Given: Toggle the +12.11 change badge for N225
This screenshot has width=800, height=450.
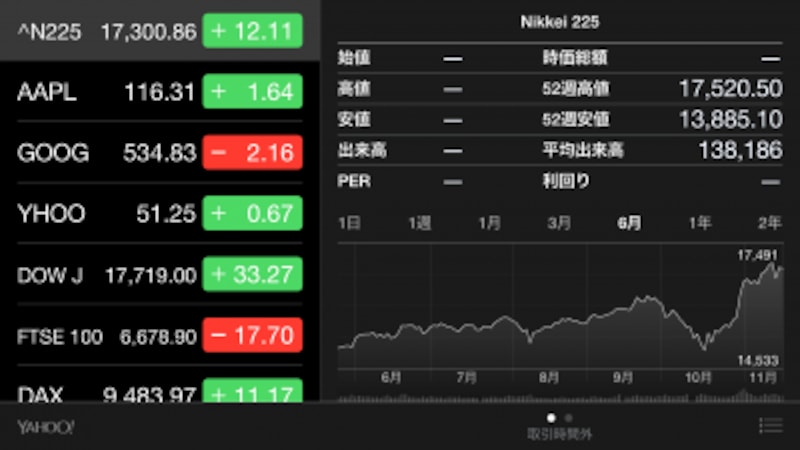Looking at the screenshot, I should [x=253, y=31].
